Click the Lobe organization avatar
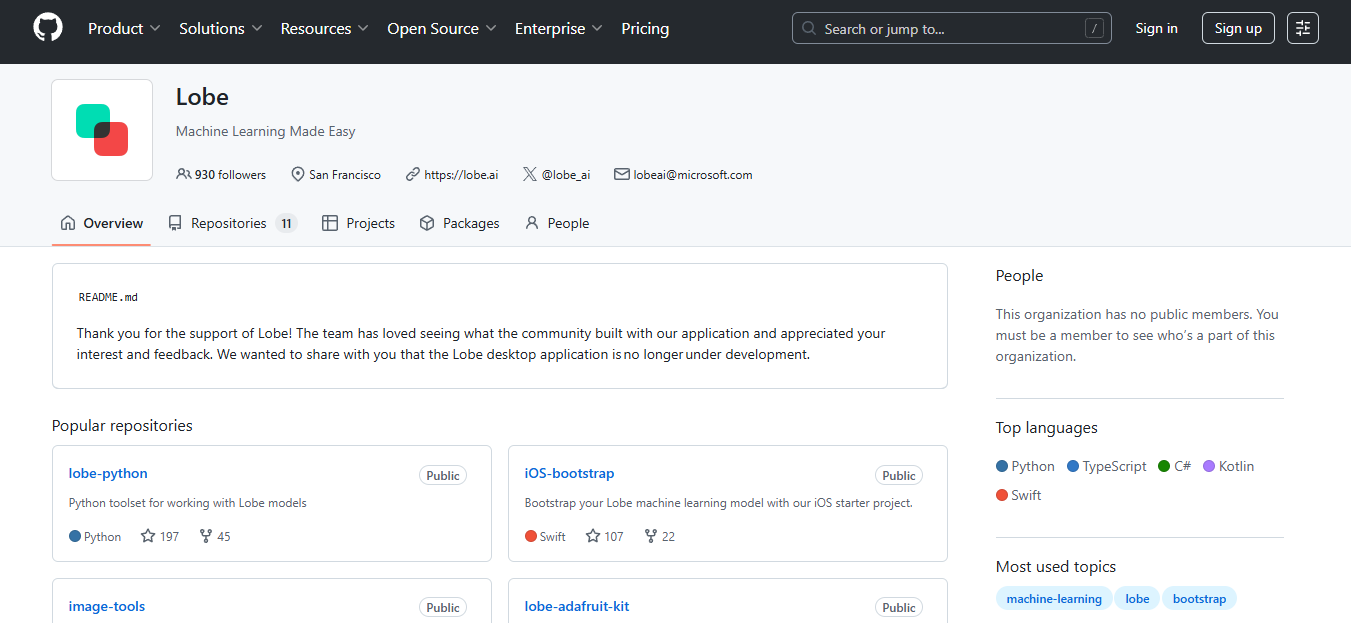Viewport: 1351px width, 623px height. pyautogui.click(x=102, y=130)
